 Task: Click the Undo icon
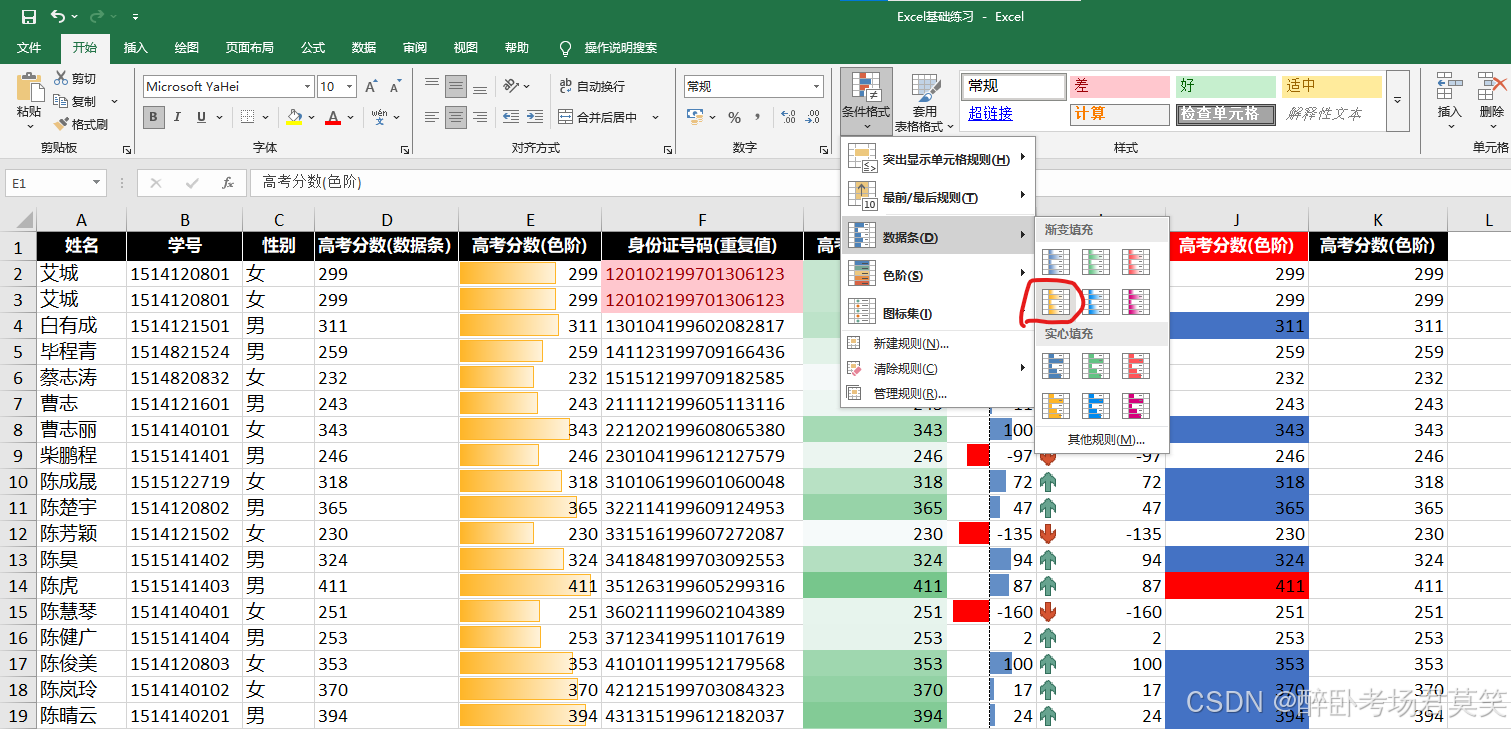click(x=55, y=16)
